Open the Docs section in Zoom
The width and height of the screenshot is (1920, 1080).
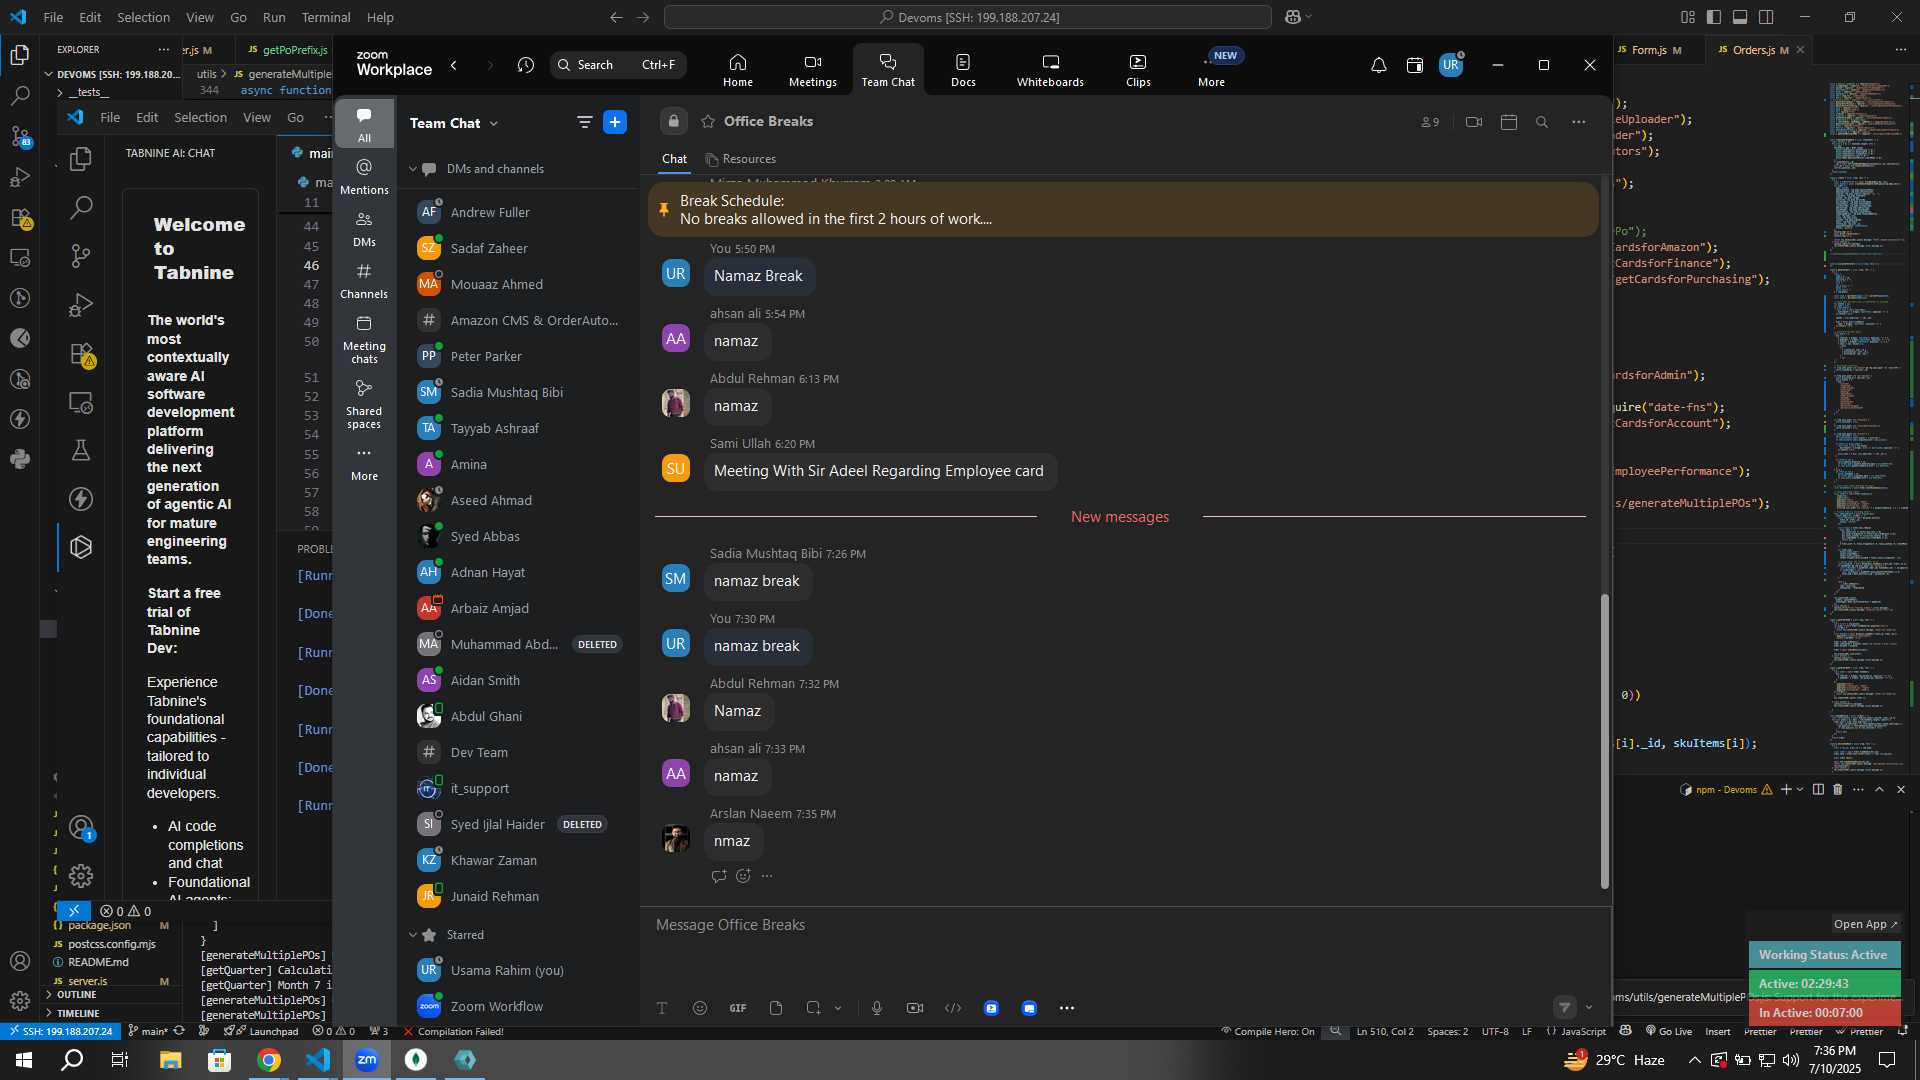coord(963,69)
